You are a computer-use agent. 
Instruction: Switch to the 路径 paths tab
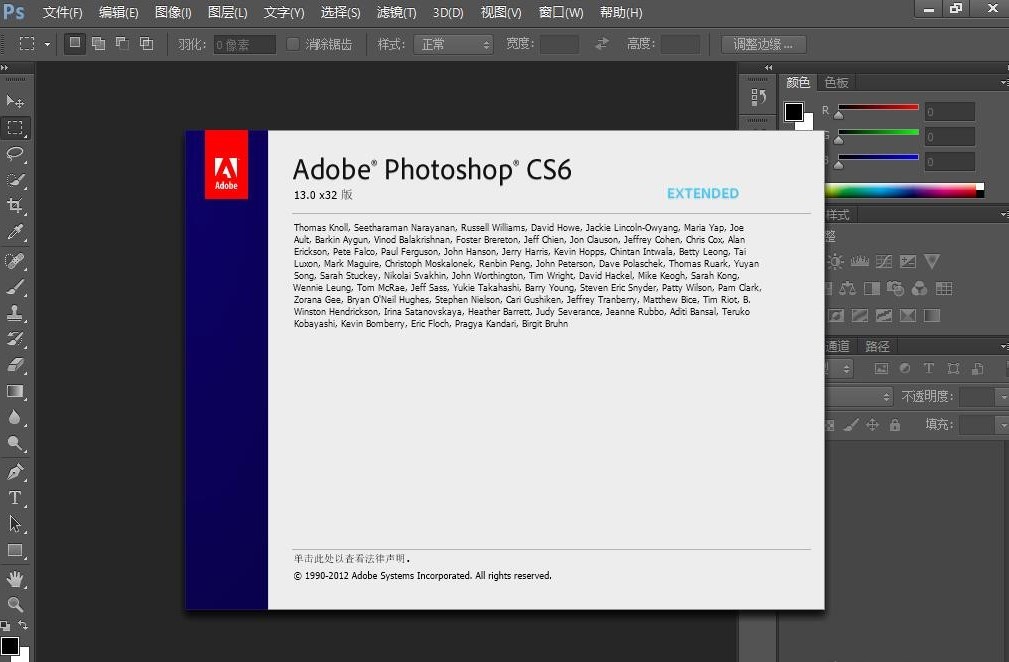pyautogui.click(x=876, y=346)
